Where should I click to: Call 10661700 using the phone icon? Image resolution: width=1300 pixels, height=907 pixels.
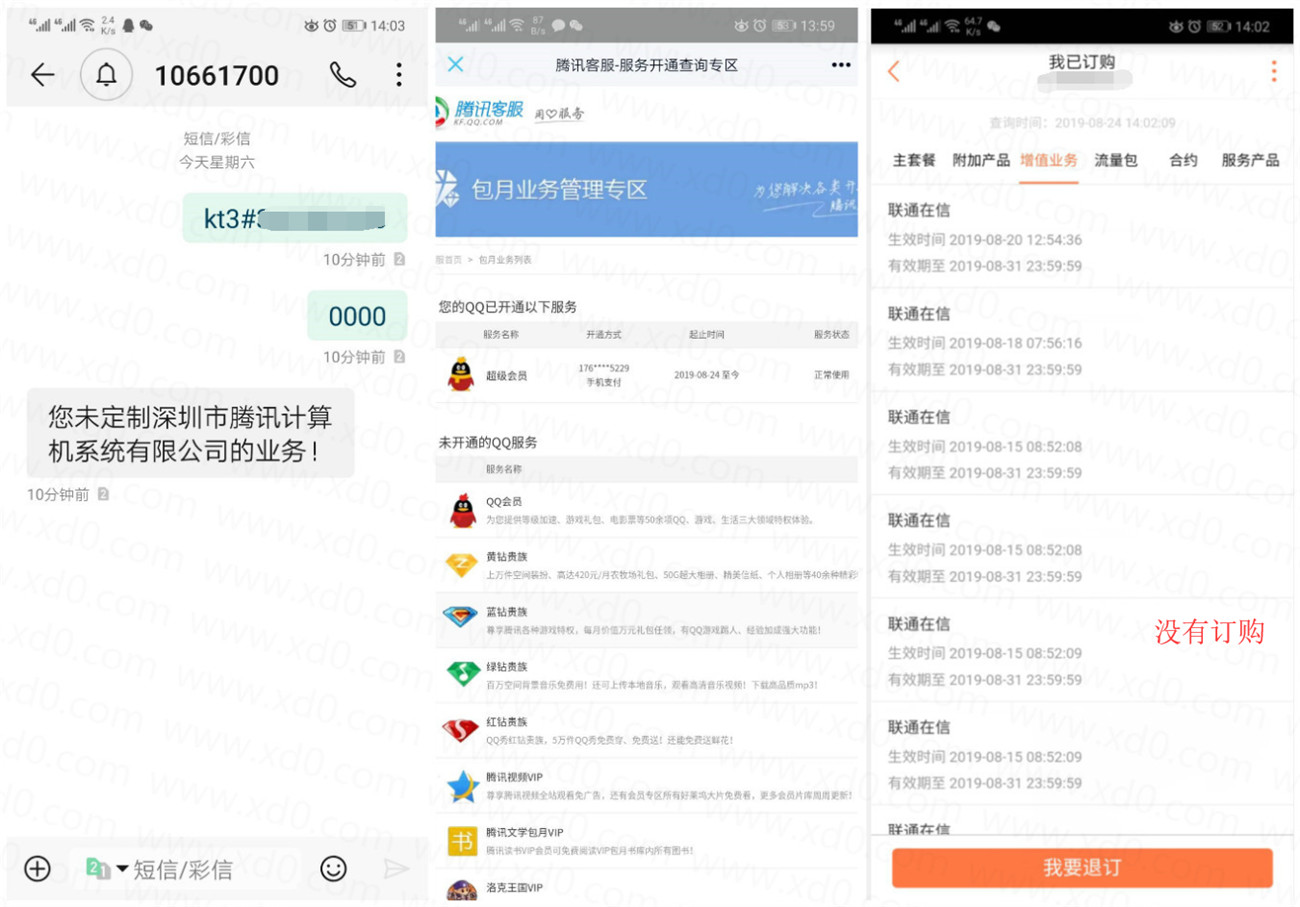click(342, 75)
